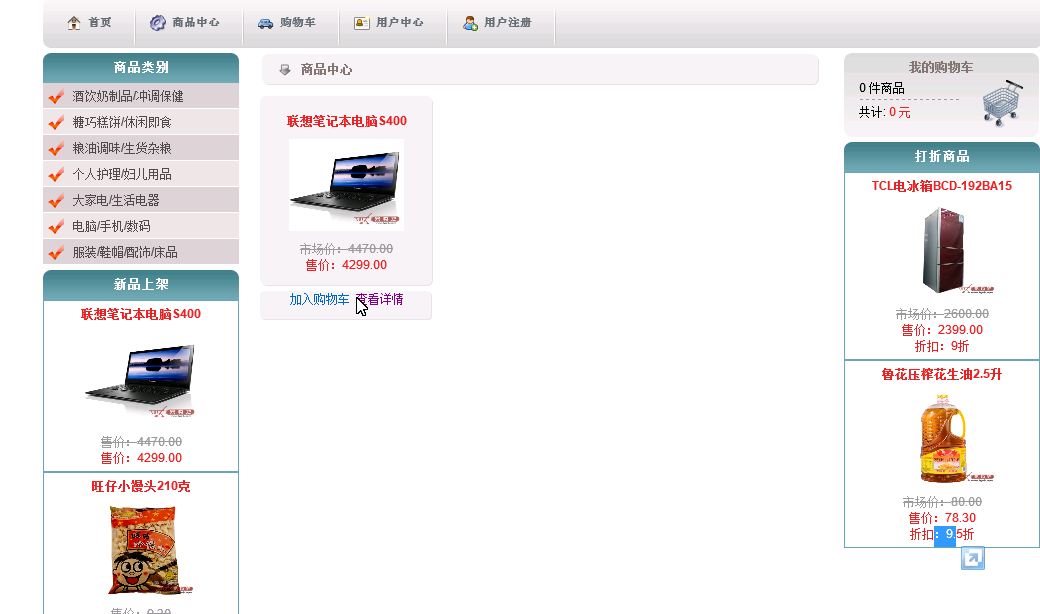Select category 个人护理/妇儿用品
This screenshot has width=1040, height=614.
[x=122, y=174]
